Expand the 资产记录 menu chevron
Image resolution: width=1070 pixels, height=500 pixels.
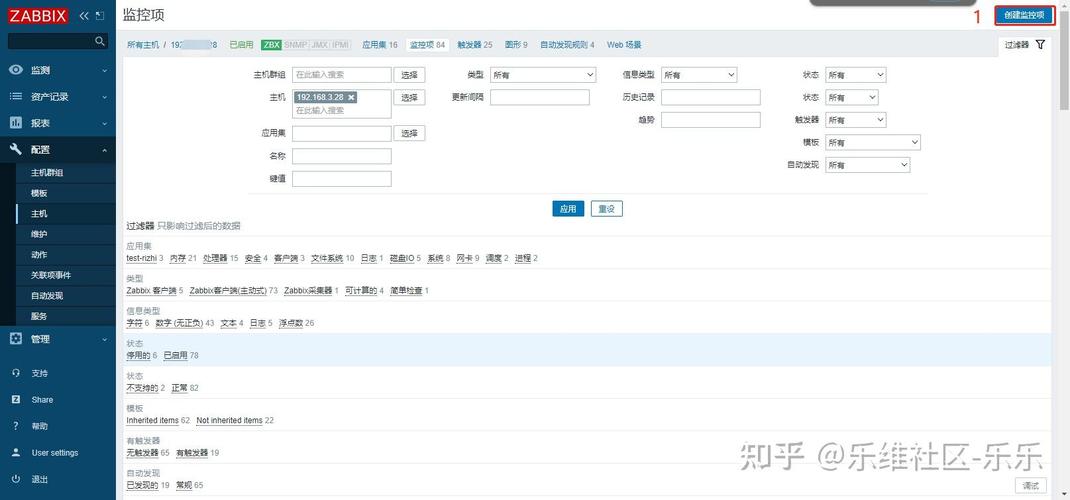[x=104, y=97]
